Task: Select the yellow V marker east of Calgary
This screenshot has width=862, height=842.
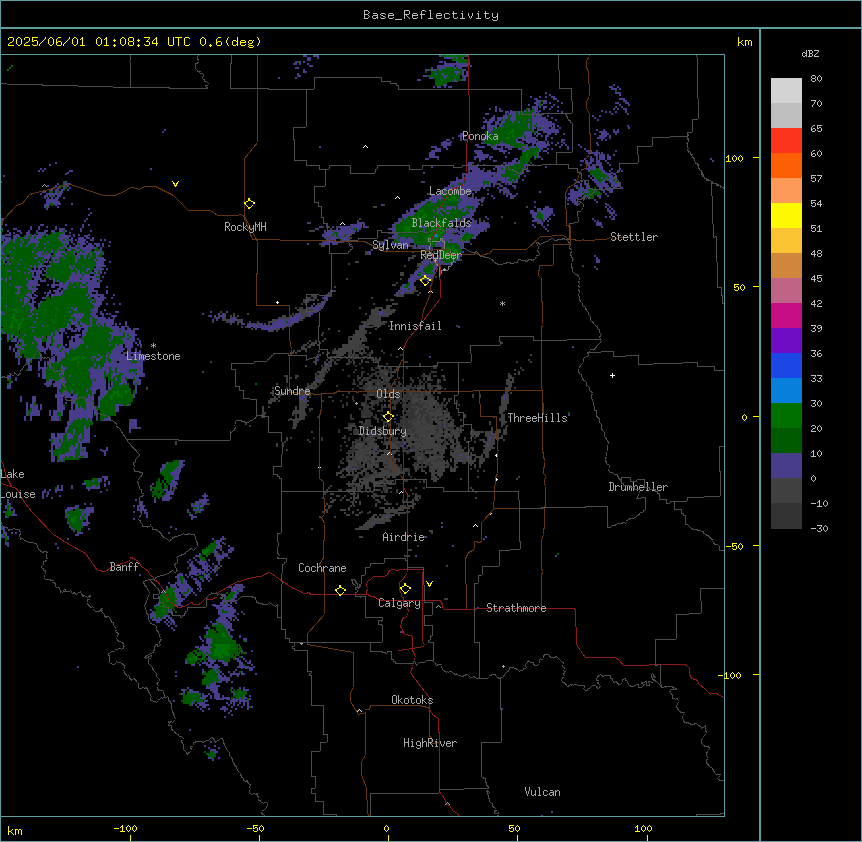Action: [429, 584]
